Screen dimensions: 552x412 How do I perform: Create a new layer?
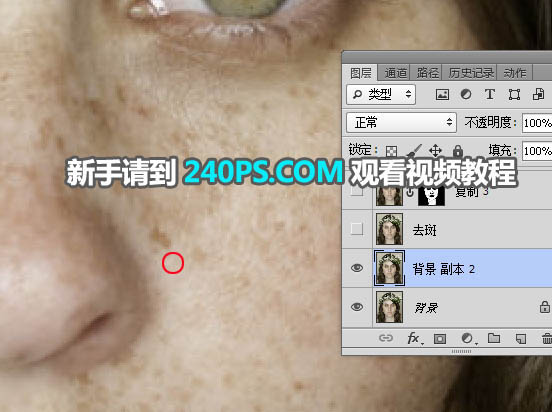(x=521, y=339)
